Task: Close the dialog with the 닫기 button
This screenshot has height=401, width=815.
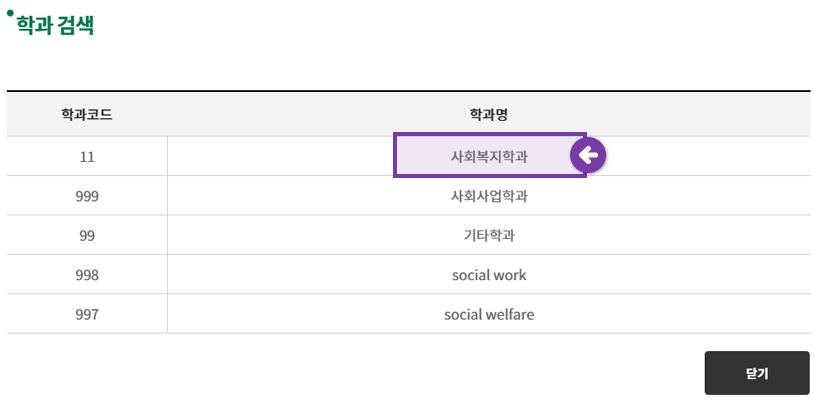Action: [x=757, y=373]
